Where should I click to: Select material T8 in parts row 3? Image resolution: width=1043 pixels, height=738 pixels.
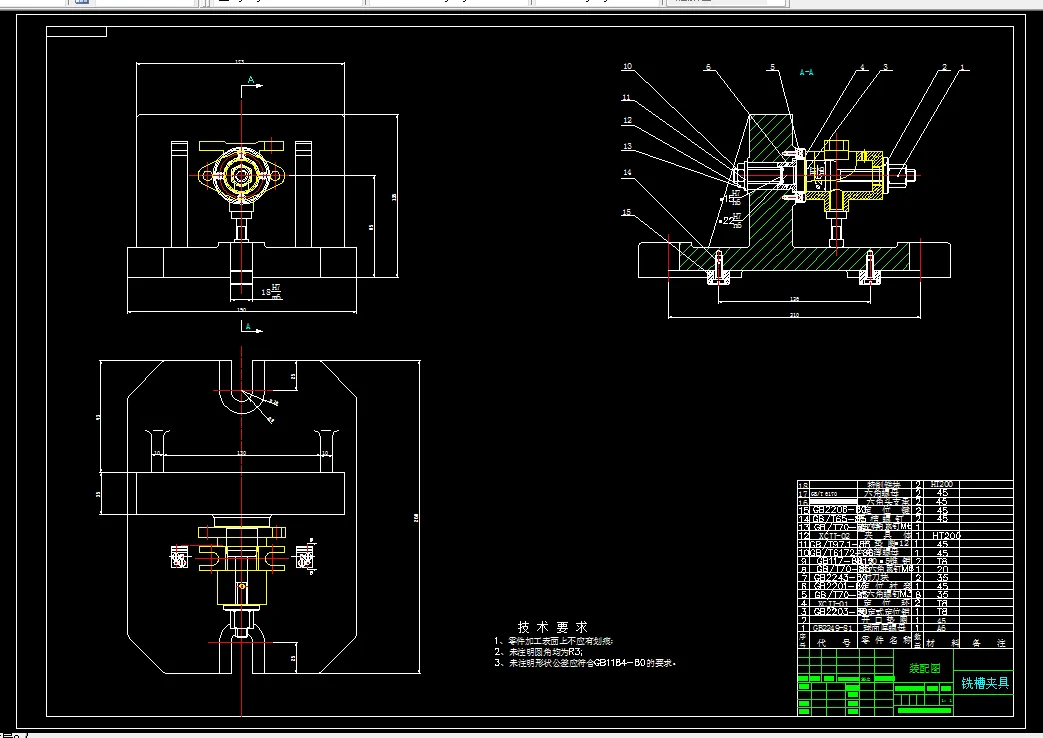[x=941, y=611]
